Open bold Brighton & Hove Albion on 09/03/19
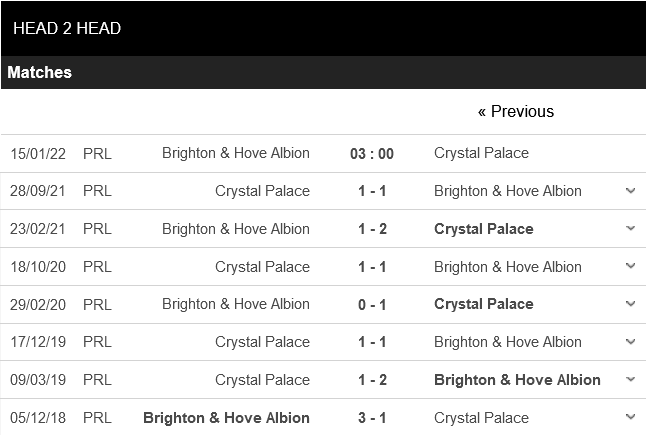 tap(517, 380)
